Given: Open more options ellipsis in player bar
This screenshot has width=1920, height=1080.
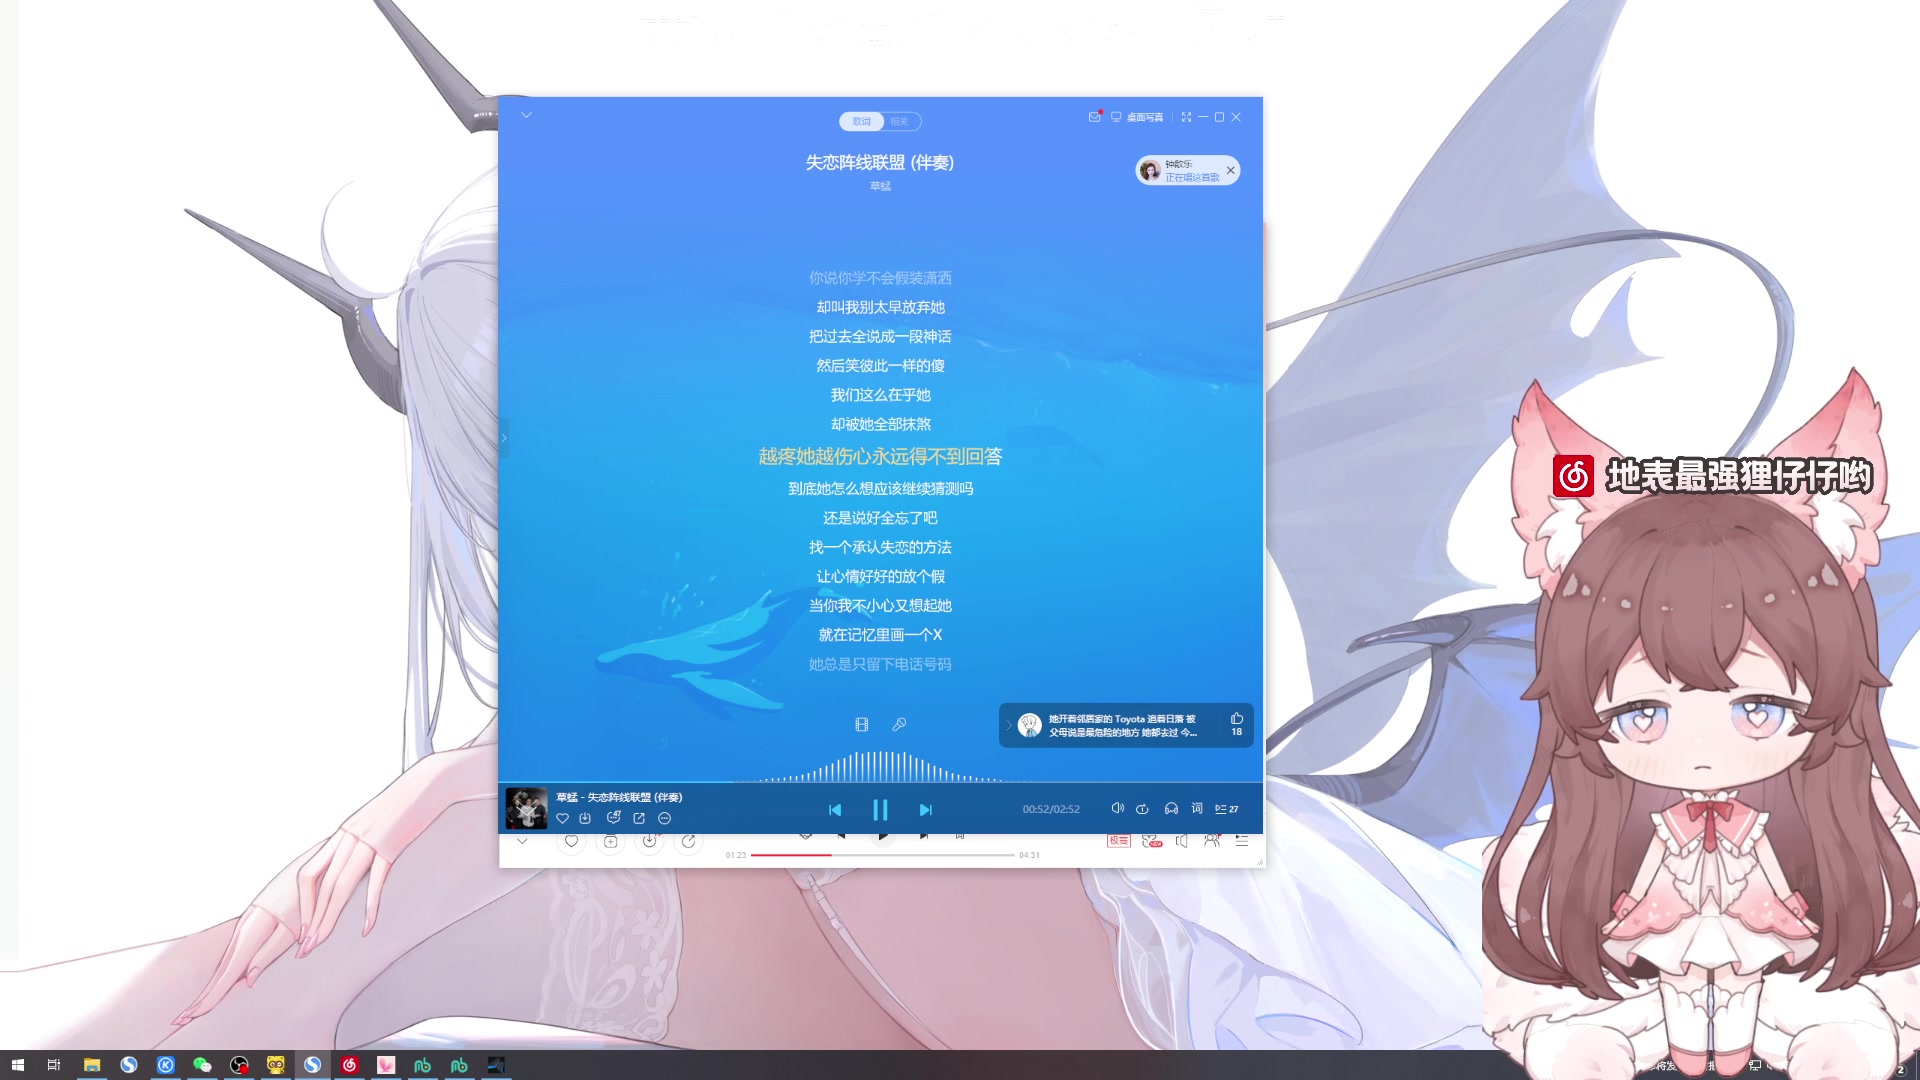Looking at the screenshot, I should (665, 818).
